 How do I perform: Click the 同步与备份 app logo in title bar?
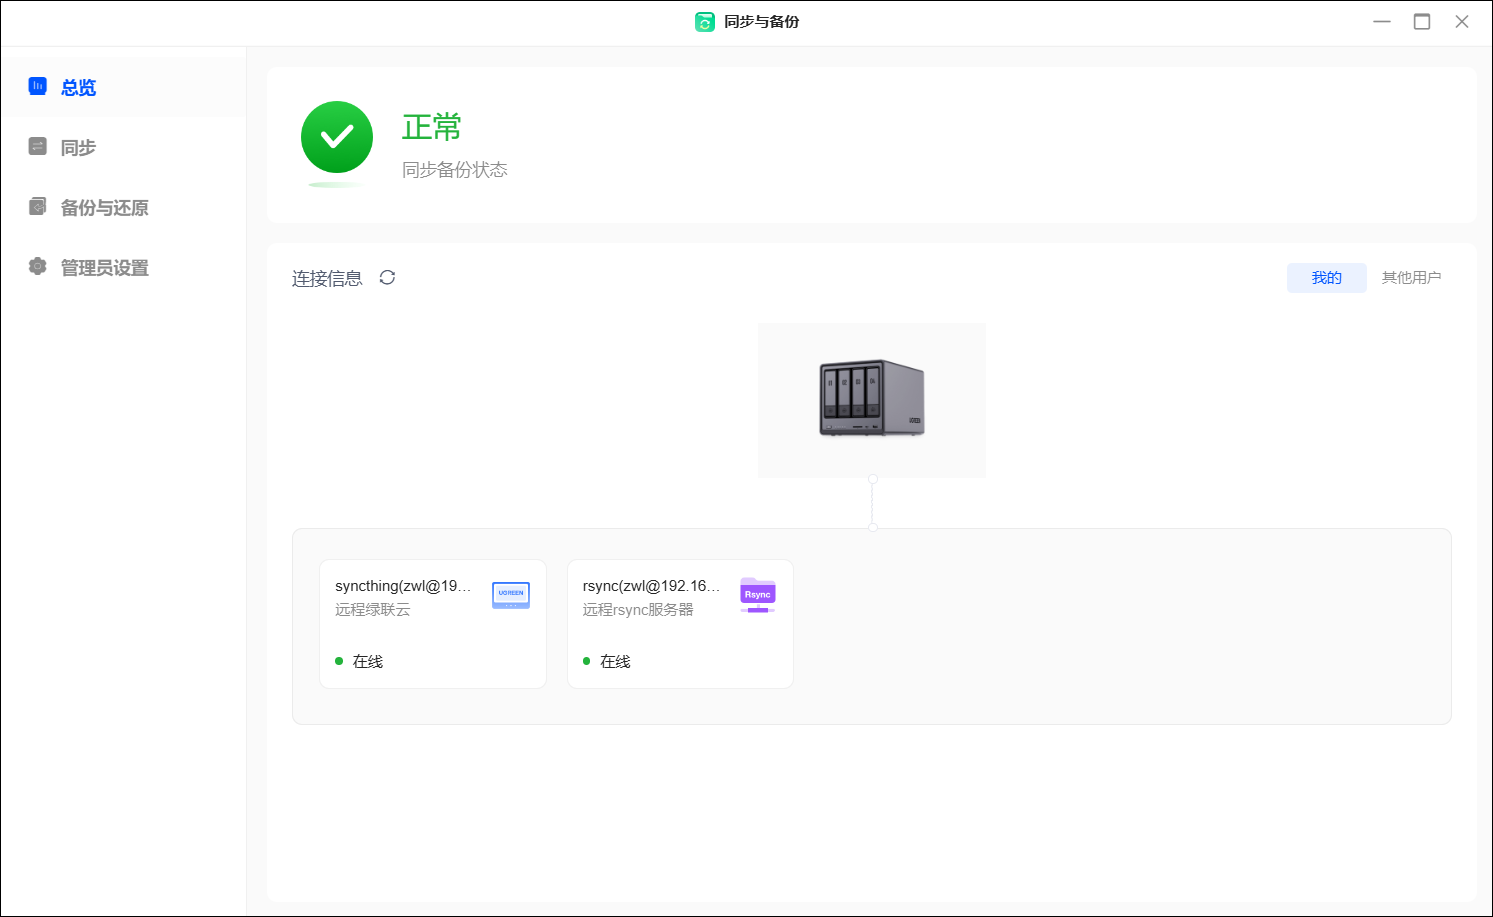705,22
